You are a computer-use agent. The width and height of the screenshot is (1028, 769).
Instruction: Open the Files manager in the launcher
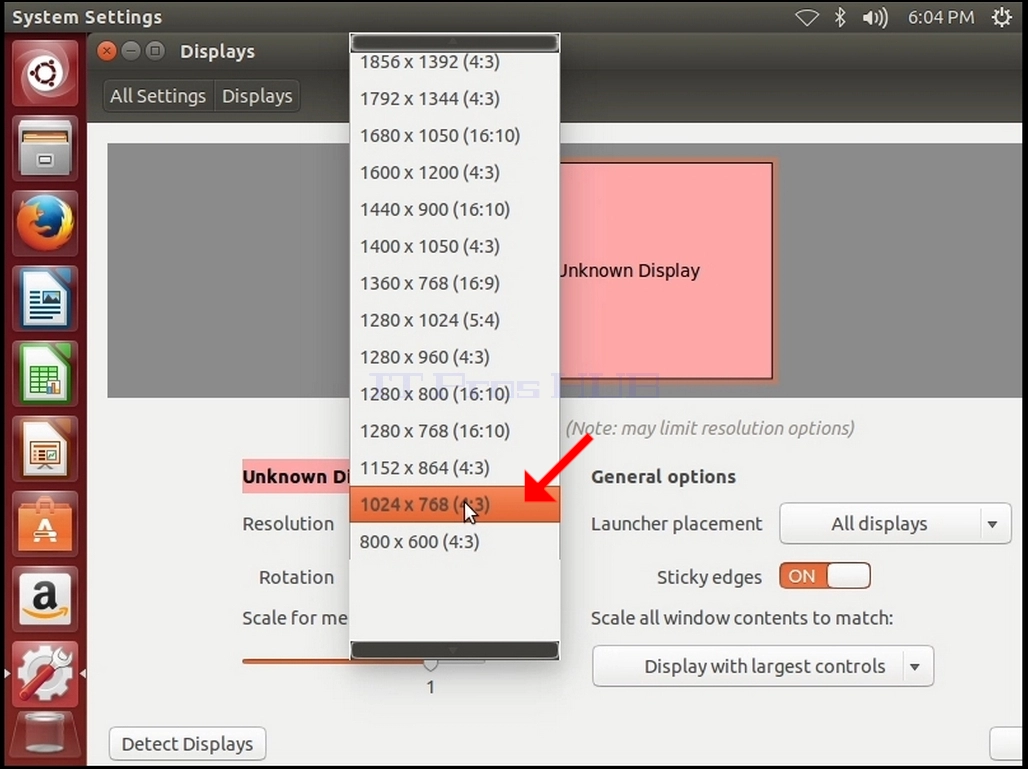click(45, 148)
